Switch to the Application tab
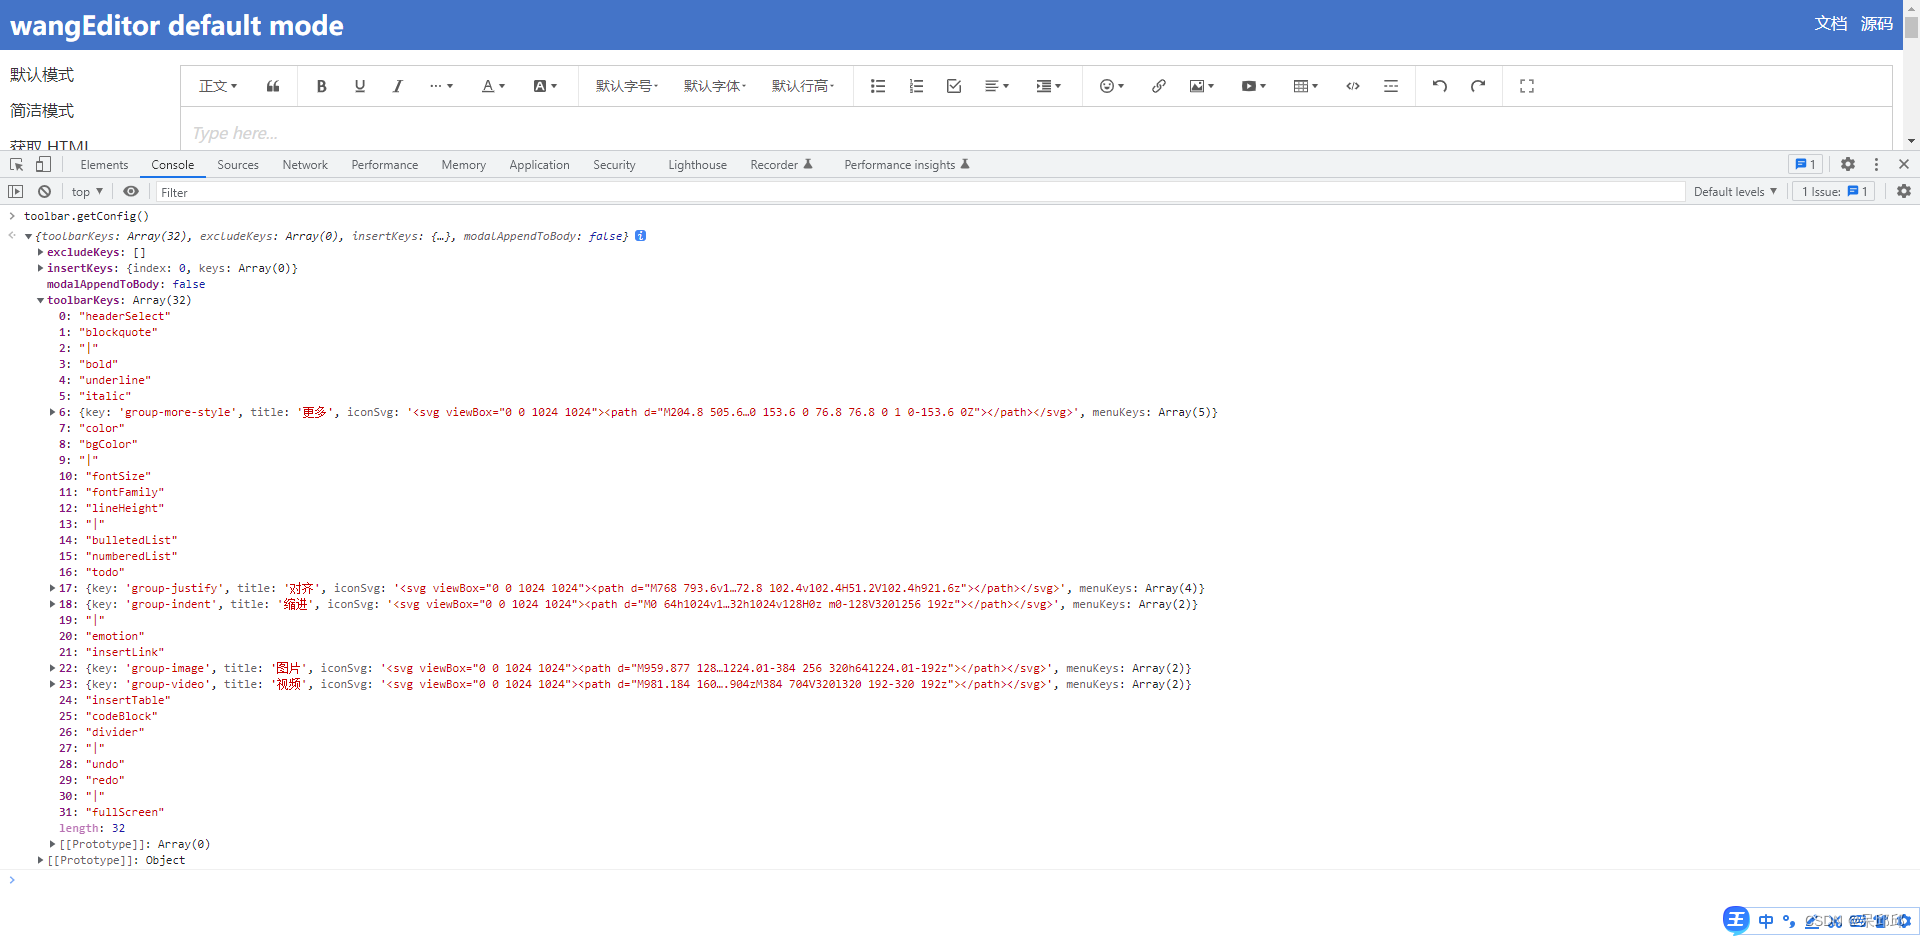 click(539, 165)
